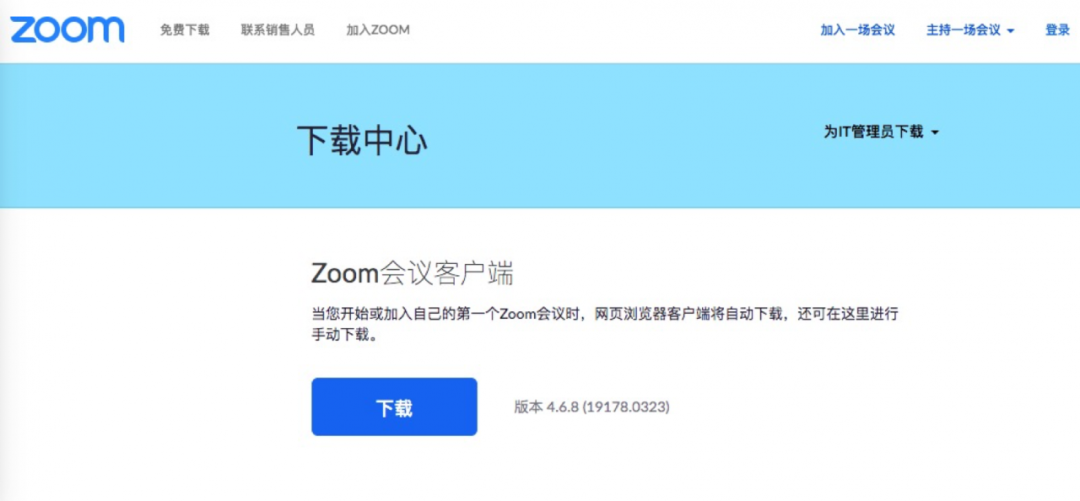Click the small arrow next to 为IT管理员下载
This screenshot has width=1080, height=501.
pos(935,132)
